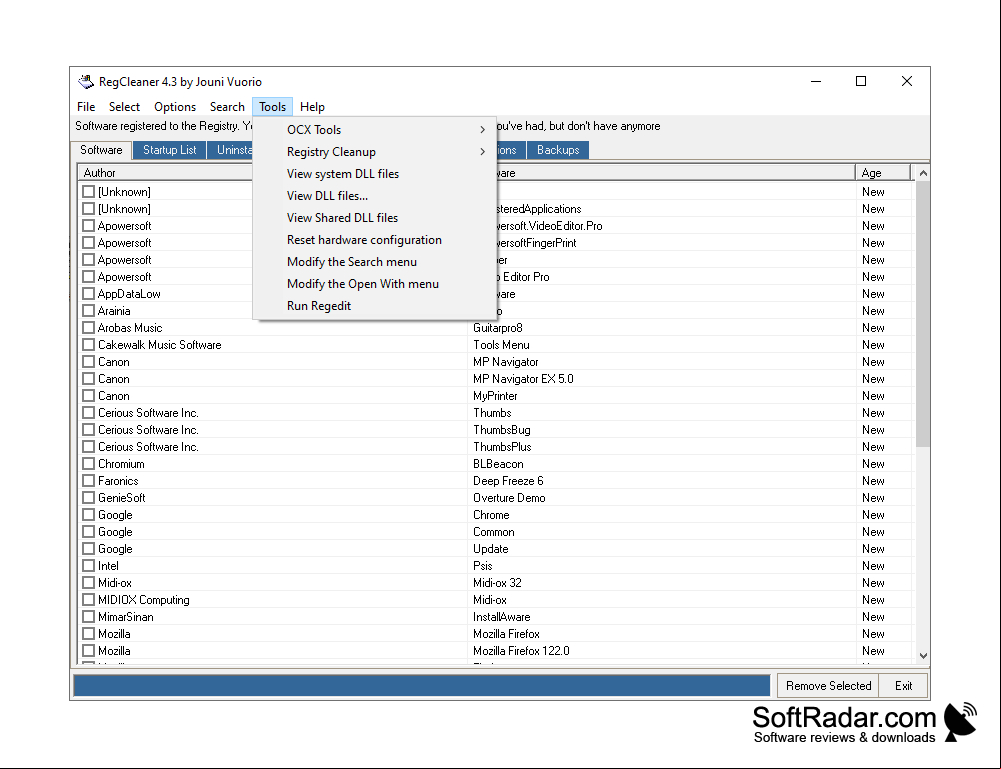
Task: Check the MIDIOX Computing checkbox
Action: pyautogui.click(x=89, y=600)
